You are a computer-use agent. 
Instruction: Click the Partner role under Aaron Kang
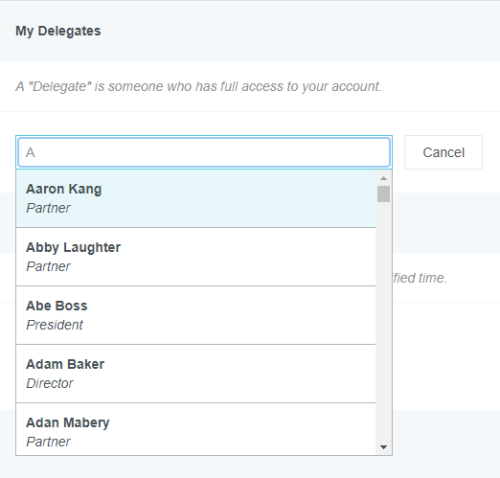48,208
